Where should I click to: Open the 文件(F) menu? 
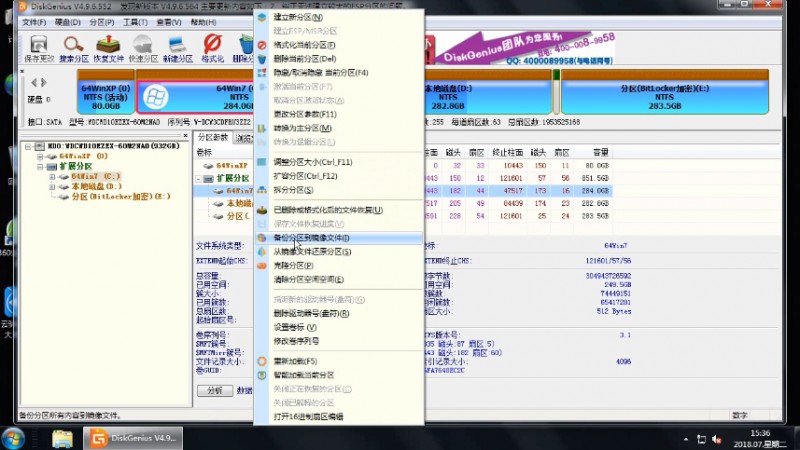34,22
